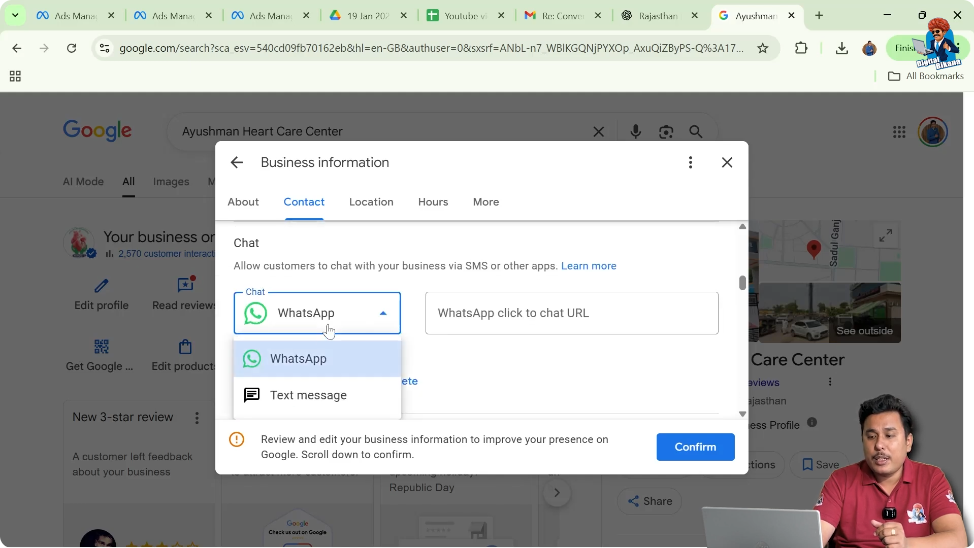The image size is (974, 548).
Task: Switch to the 19 Jan Drive tab
Action: 368,16
